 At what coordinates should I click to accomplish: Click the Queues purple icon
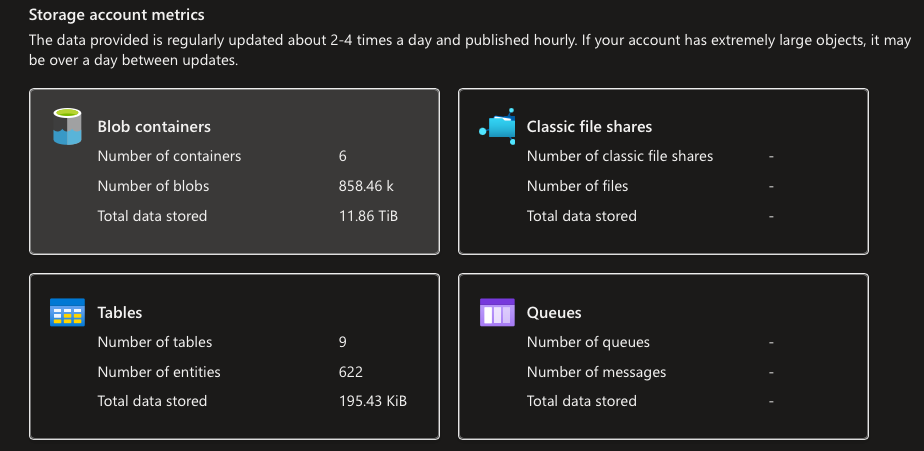497,312
